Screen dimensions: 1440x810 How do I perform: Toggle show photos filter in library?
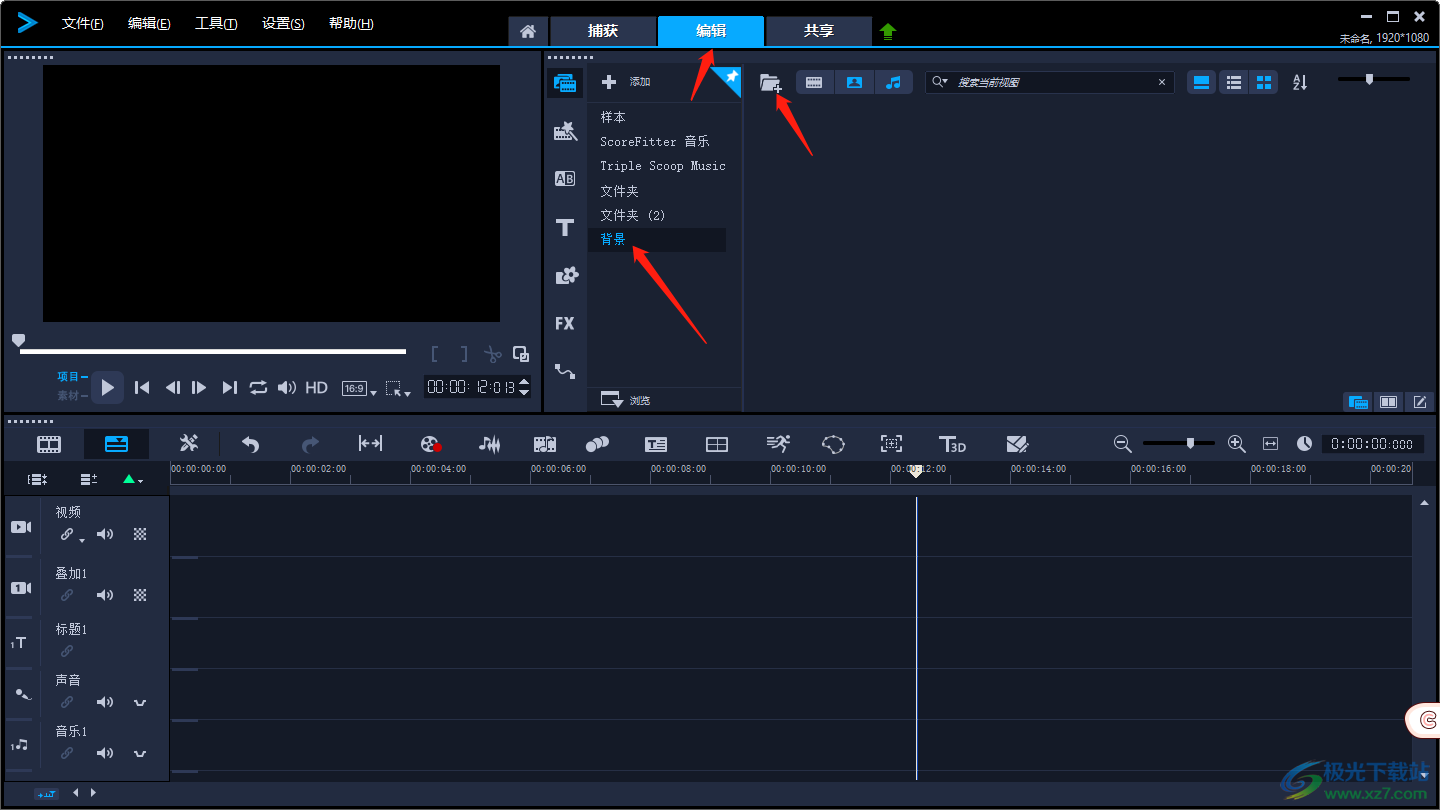[x=854, y=83]
